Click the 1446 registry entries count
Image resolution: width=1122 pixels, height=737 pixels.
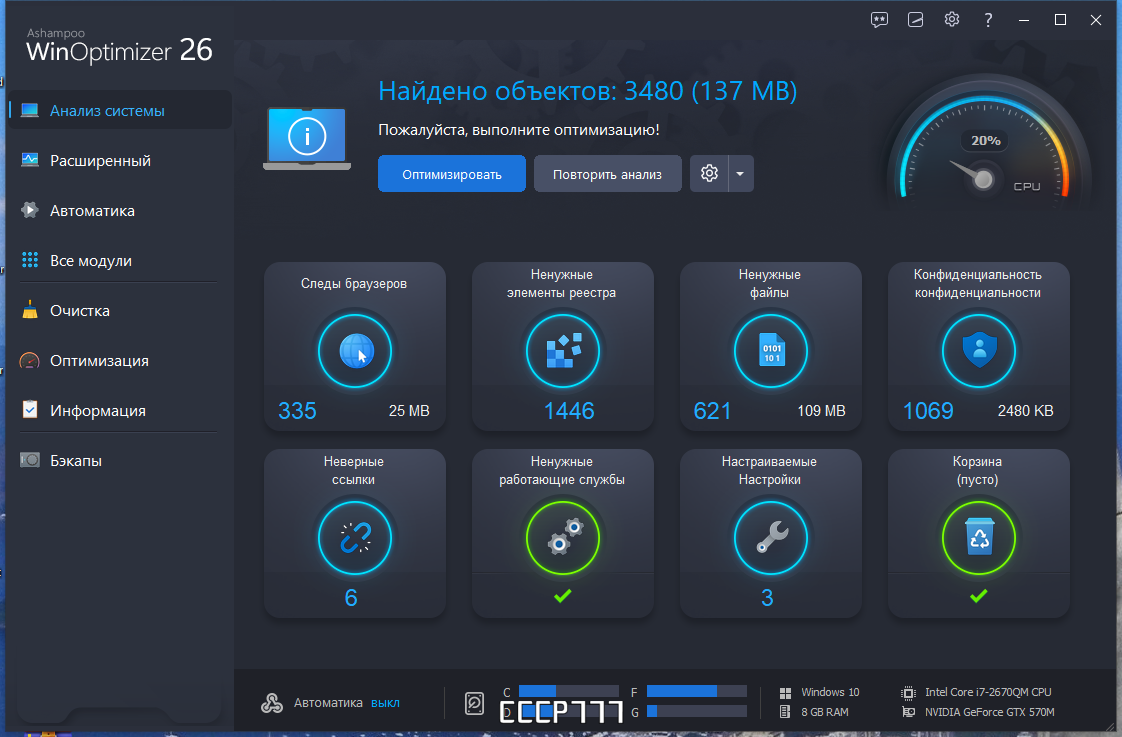[x=569, y=411]
